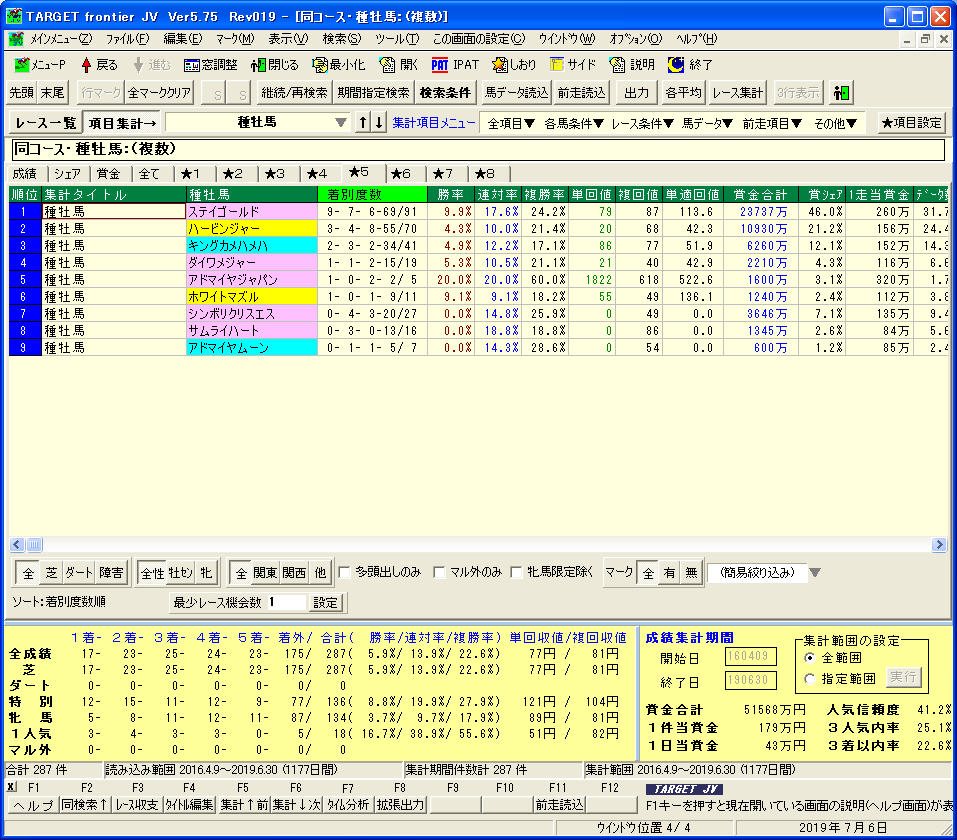957x840 pixels.
Task: Click the F6 集計↓次 function button
Action: pyautogui.click(x=297, y=805)
